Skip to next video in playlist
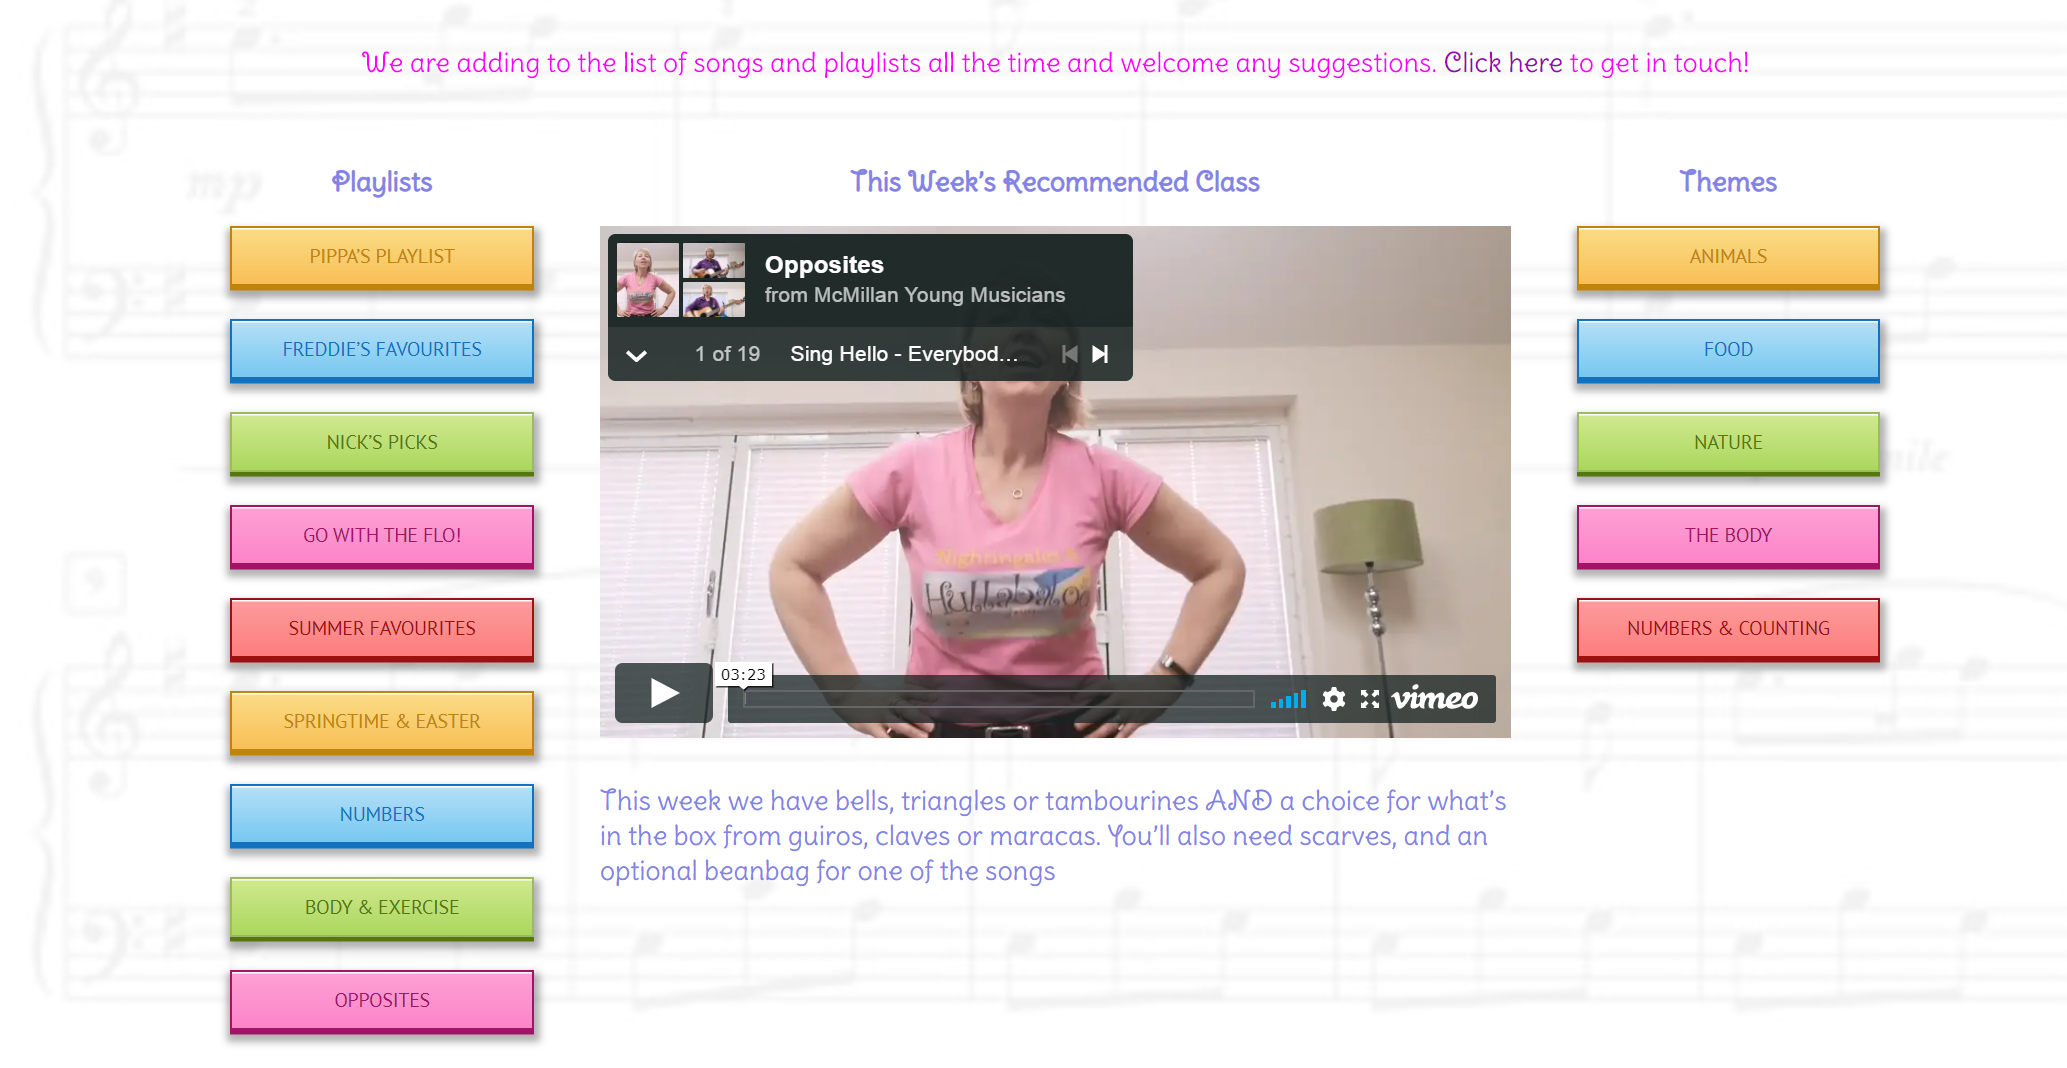Screen dimensions: 2067x1068 (x=1100, y=354)
